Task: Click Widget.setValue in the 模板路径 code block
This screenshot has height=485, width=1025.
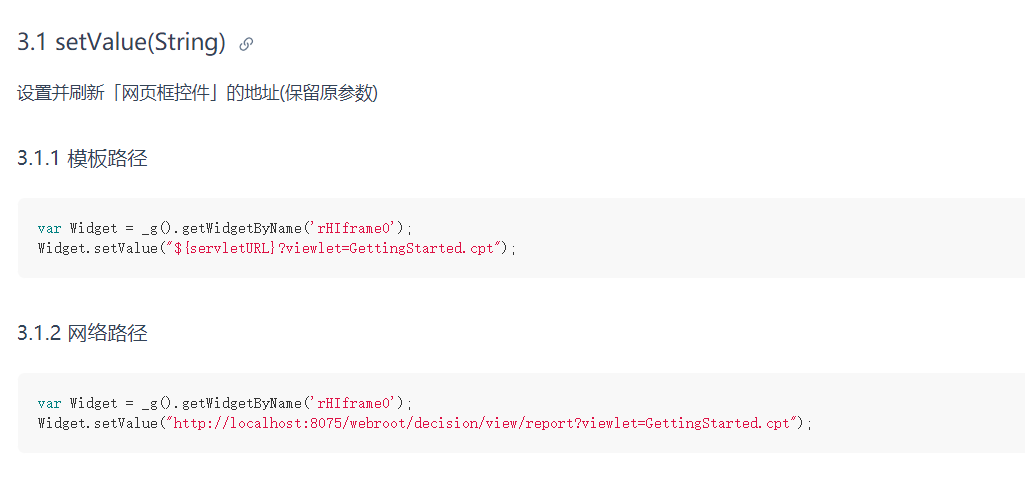Action: [x=97, y=248]
